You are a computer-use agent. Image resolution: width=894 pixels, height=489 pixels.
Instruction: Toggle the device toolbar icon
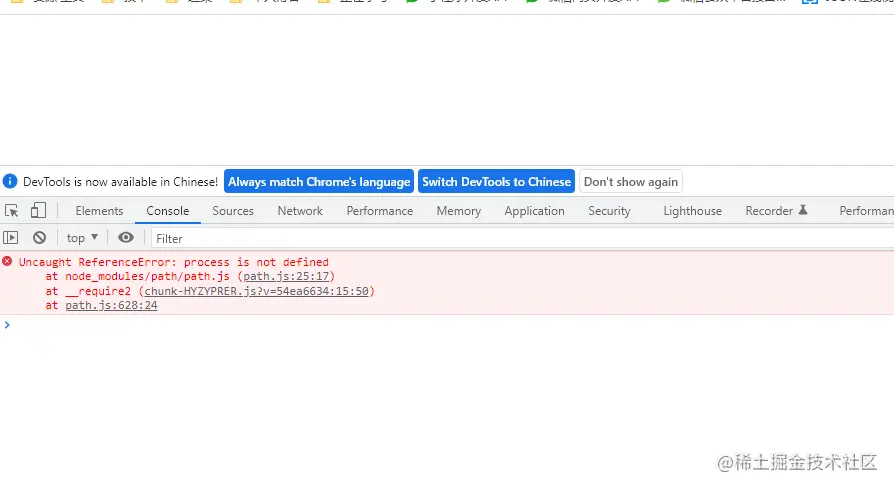[38, 210]
